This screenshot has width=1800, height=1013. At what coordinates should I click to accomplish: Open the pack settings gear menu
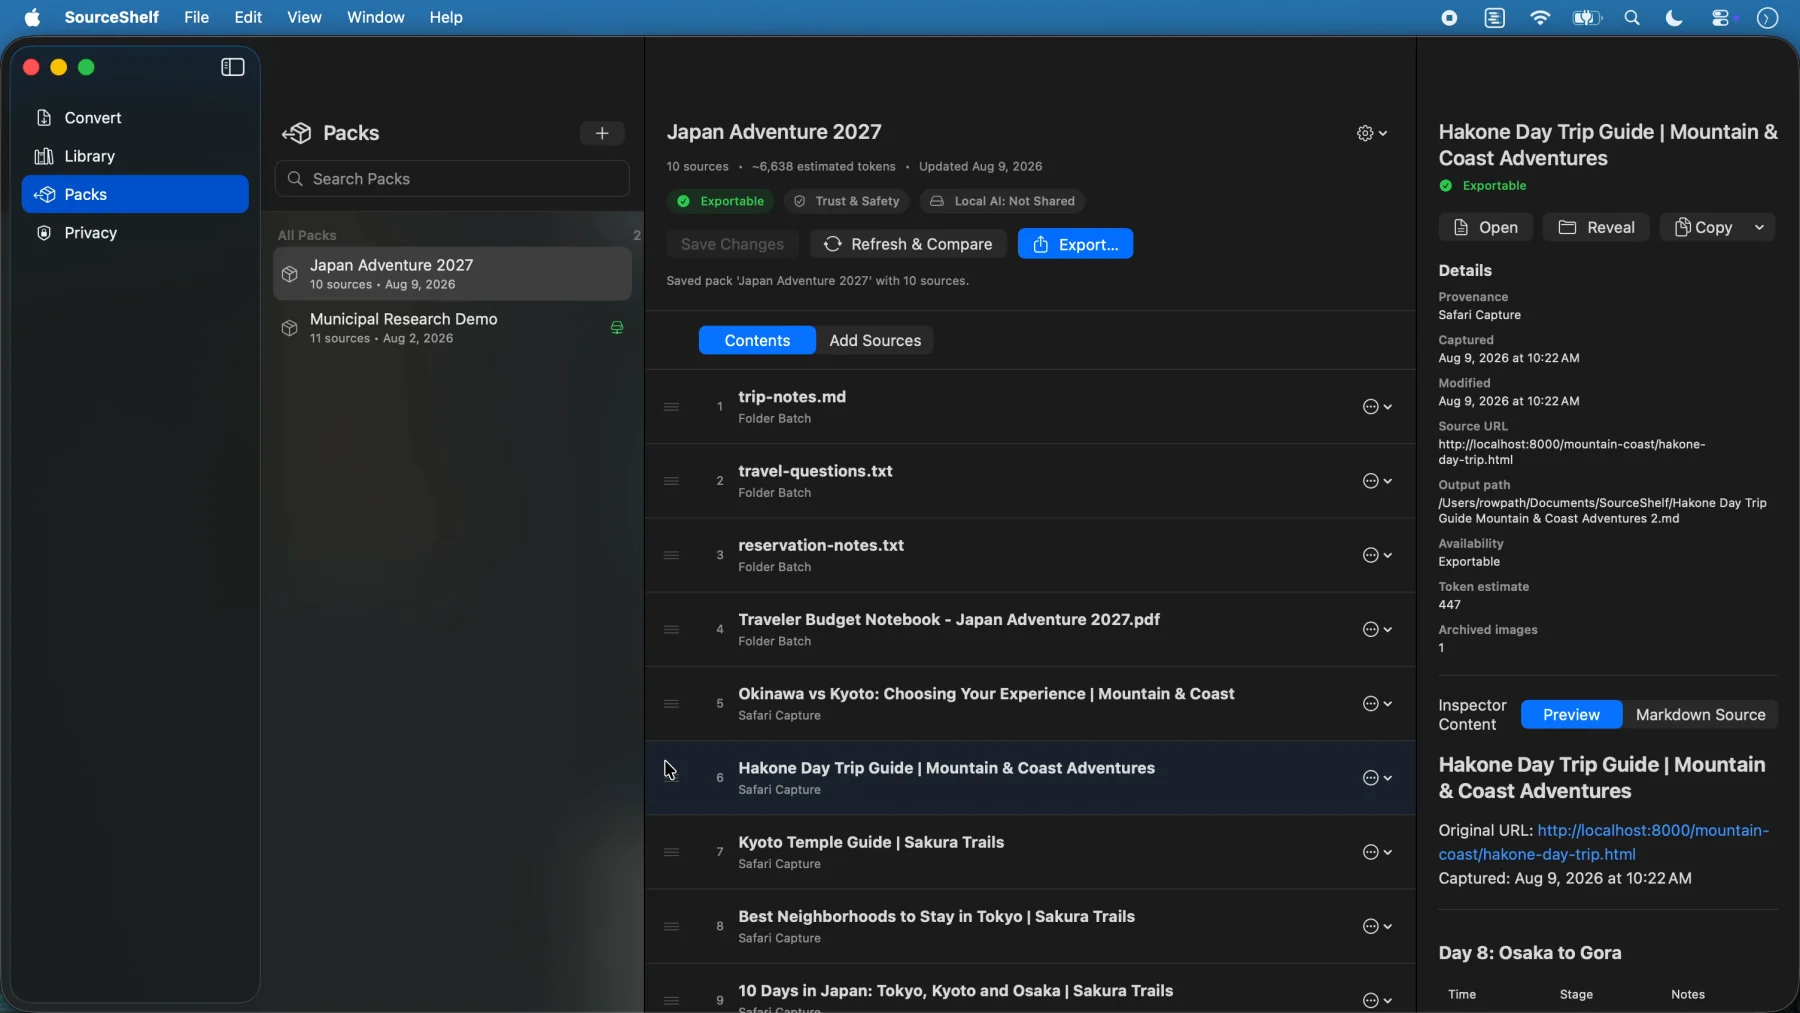[1372, 133]
